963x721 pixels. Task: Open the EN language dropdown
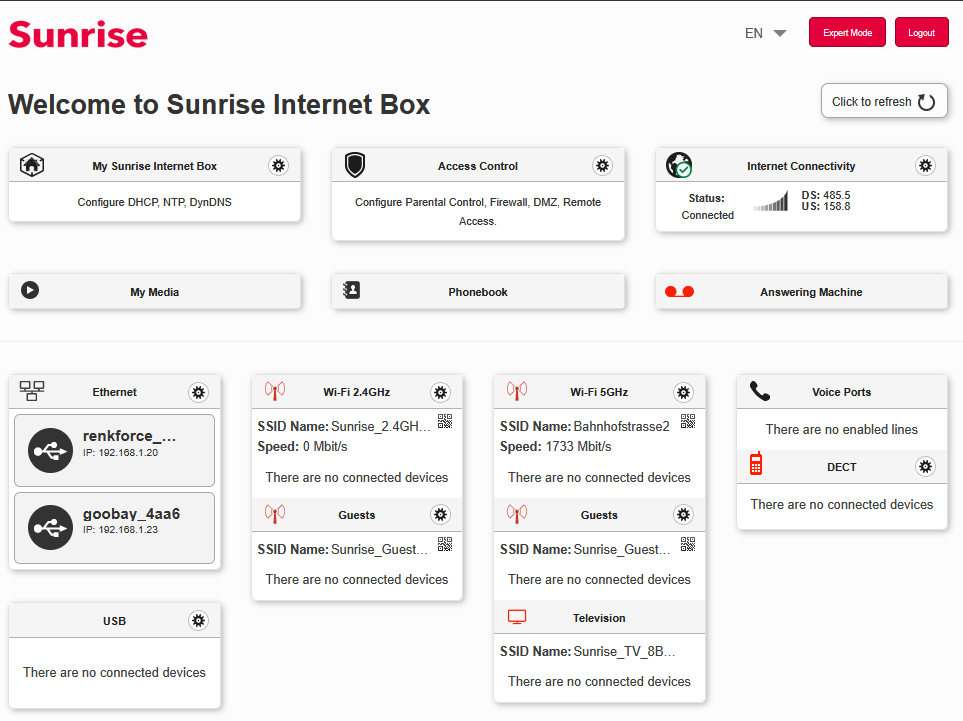coord(765,33)
